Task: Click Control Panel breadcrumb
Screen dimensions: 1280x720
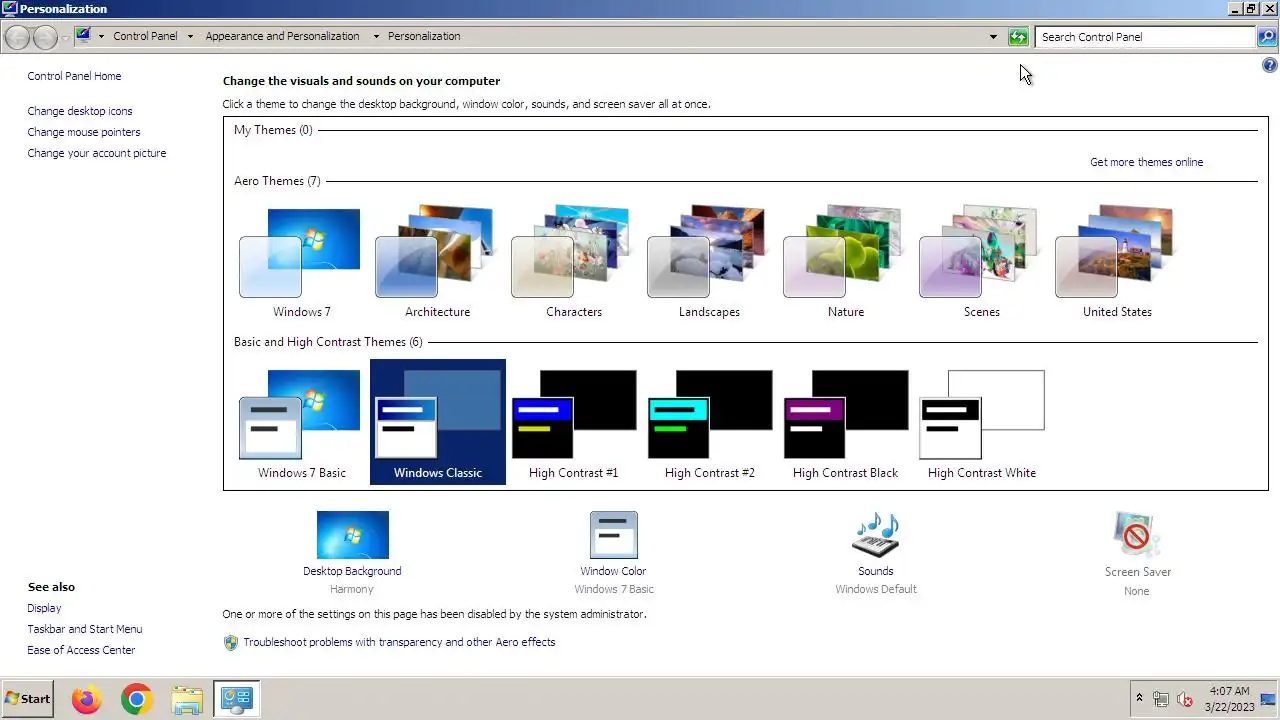Action: (145, 36)
